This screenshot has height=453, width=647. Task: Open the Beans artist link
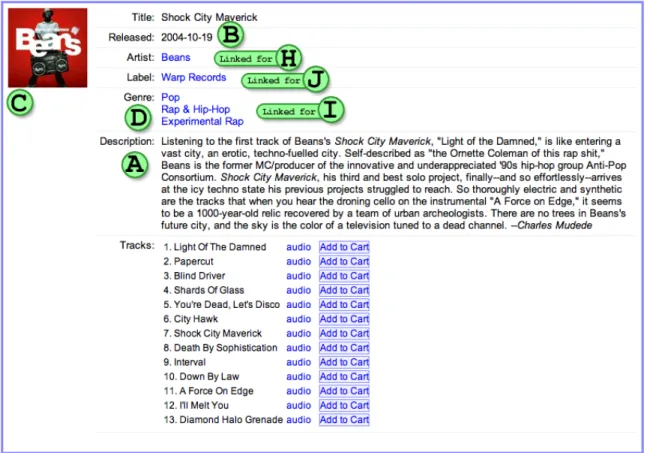(176, 57)
